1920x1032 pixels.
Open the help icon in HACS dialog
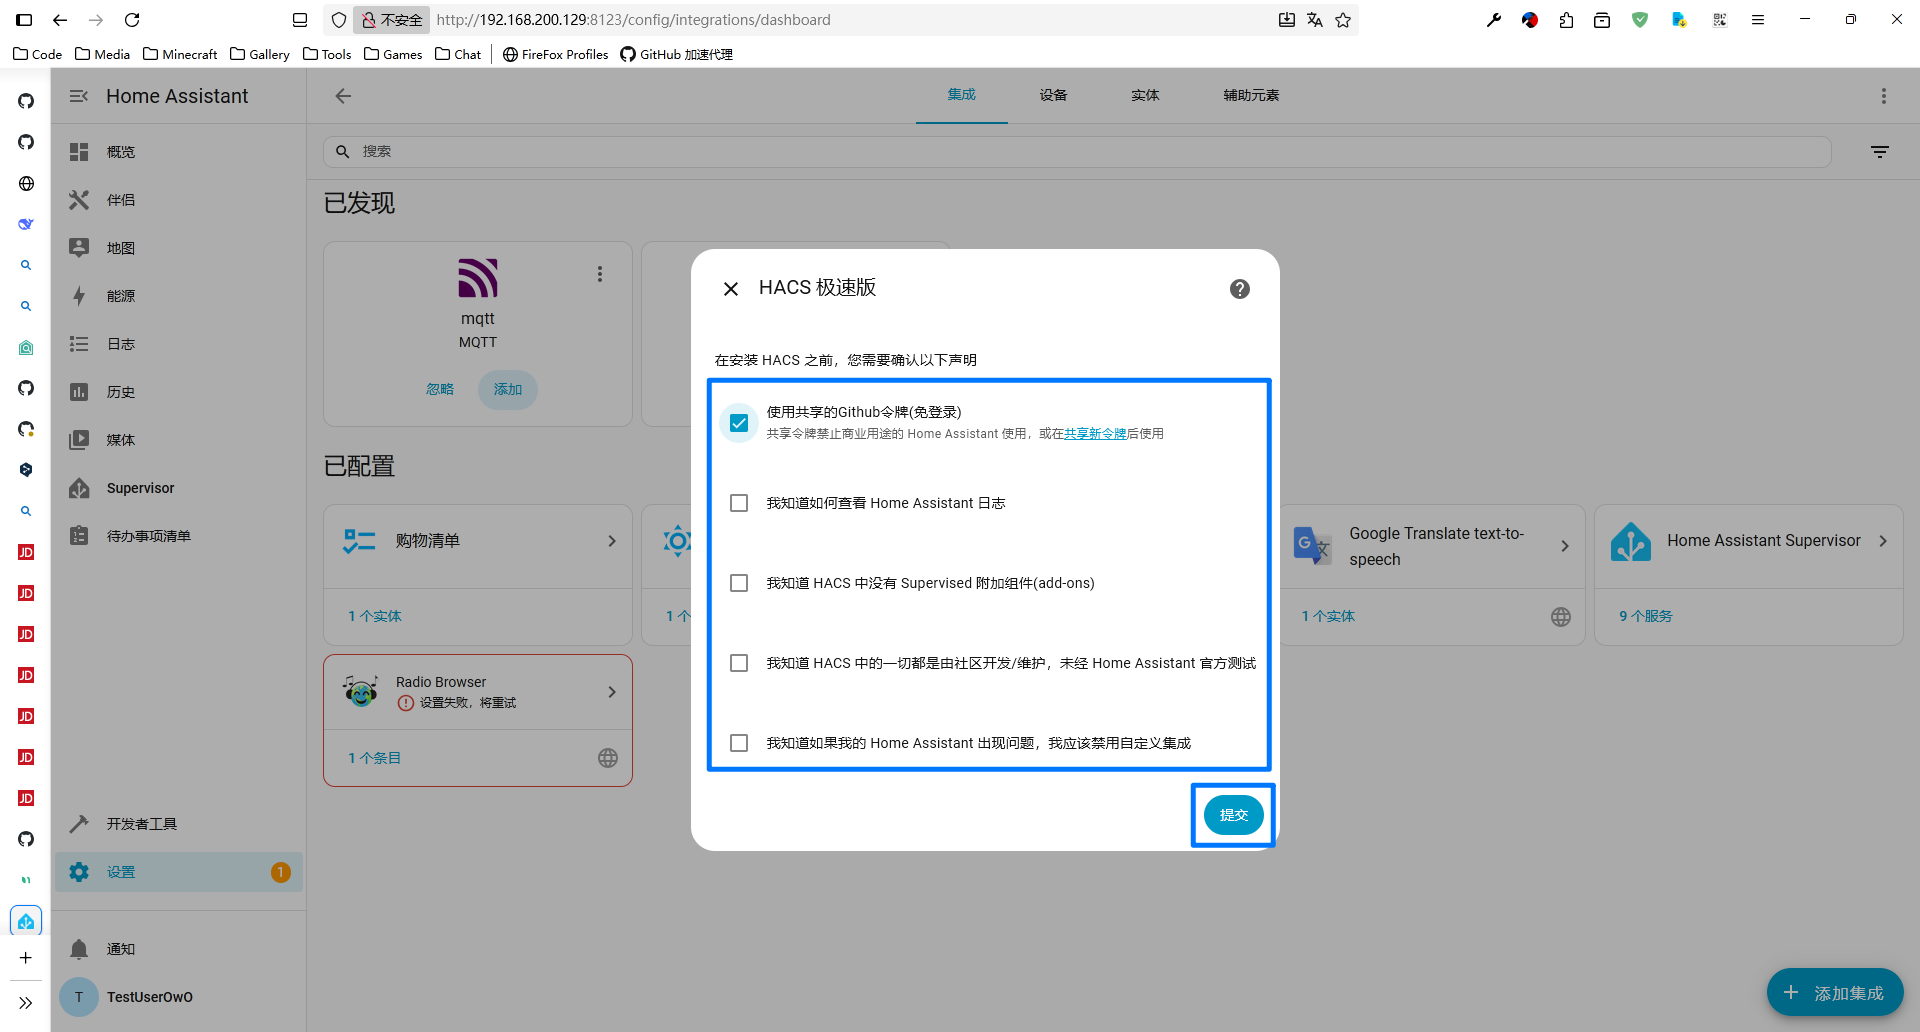click(1240, 289)
